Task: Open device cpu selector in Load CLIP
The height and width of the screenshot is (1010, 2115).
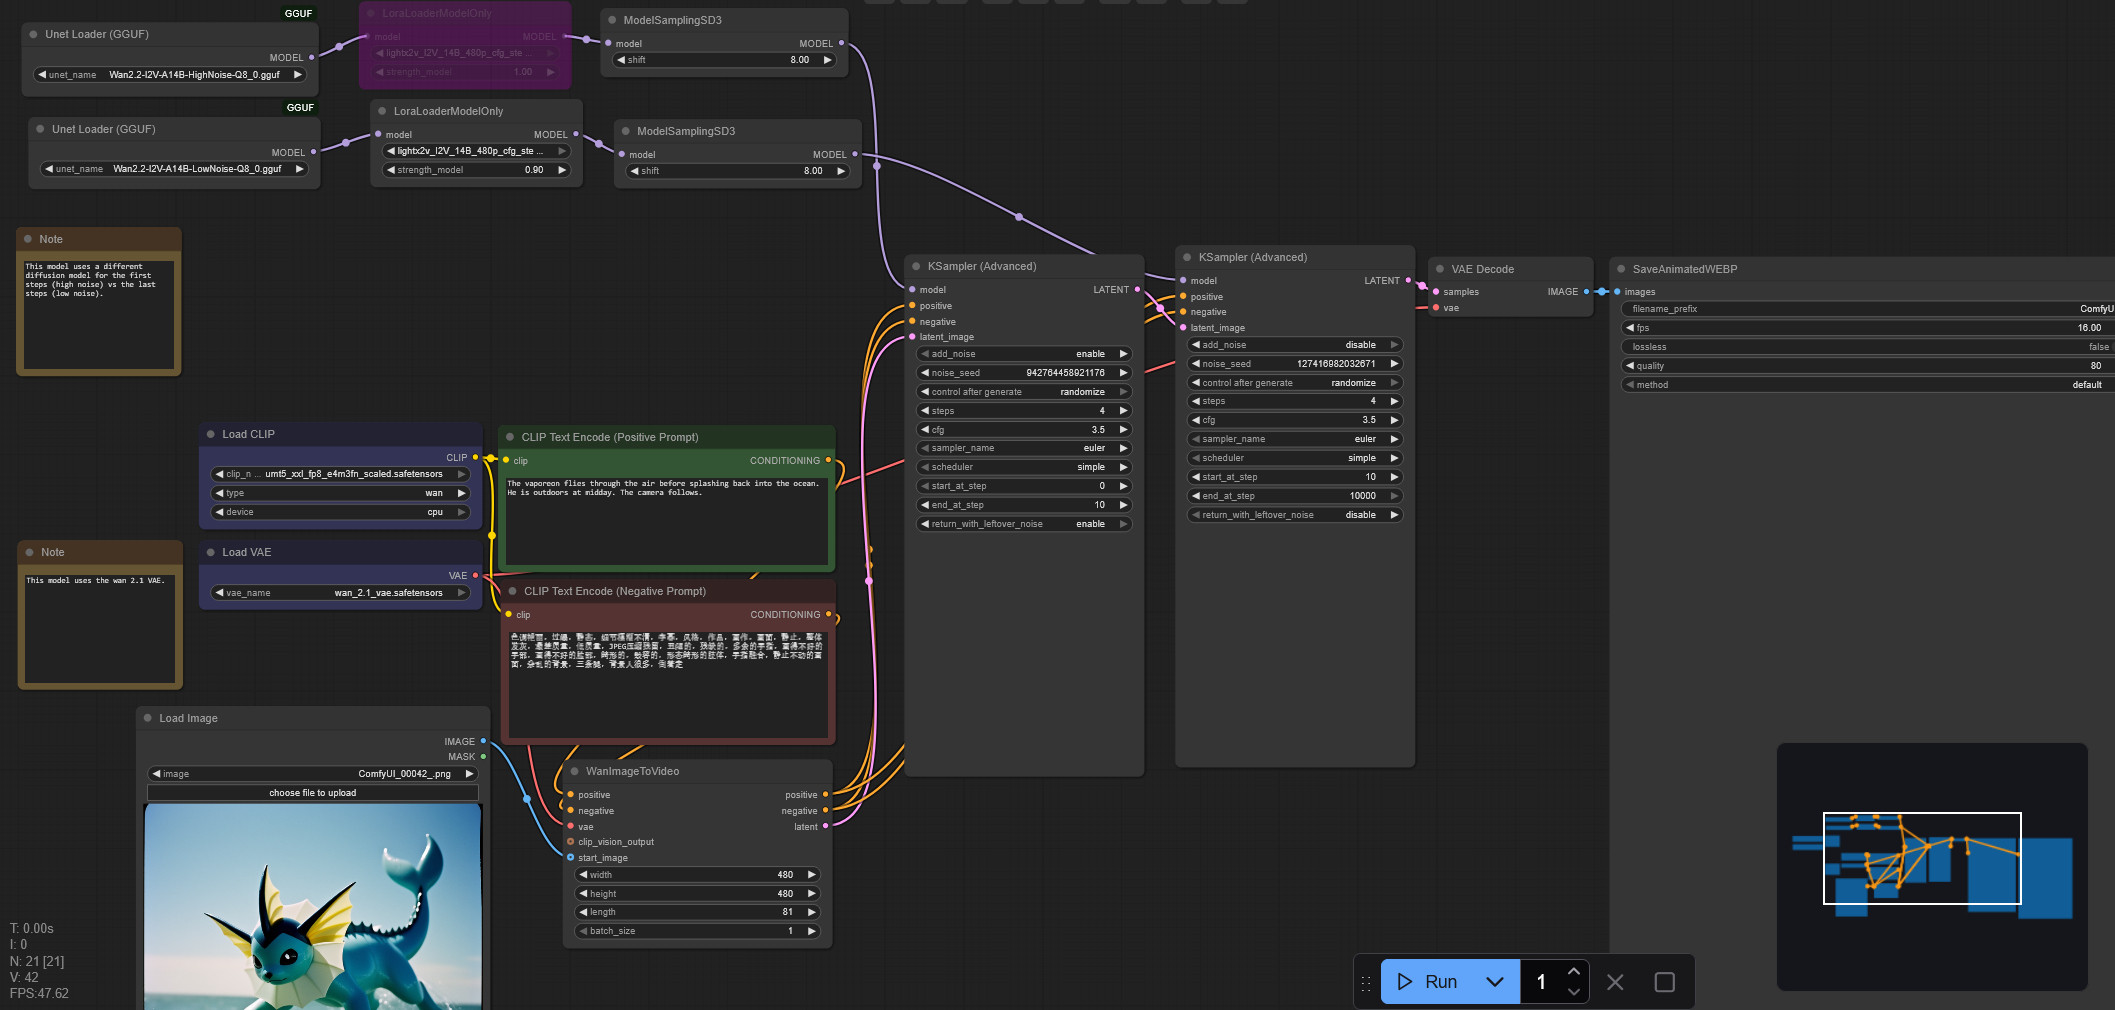Action: [x=340, y=512]
